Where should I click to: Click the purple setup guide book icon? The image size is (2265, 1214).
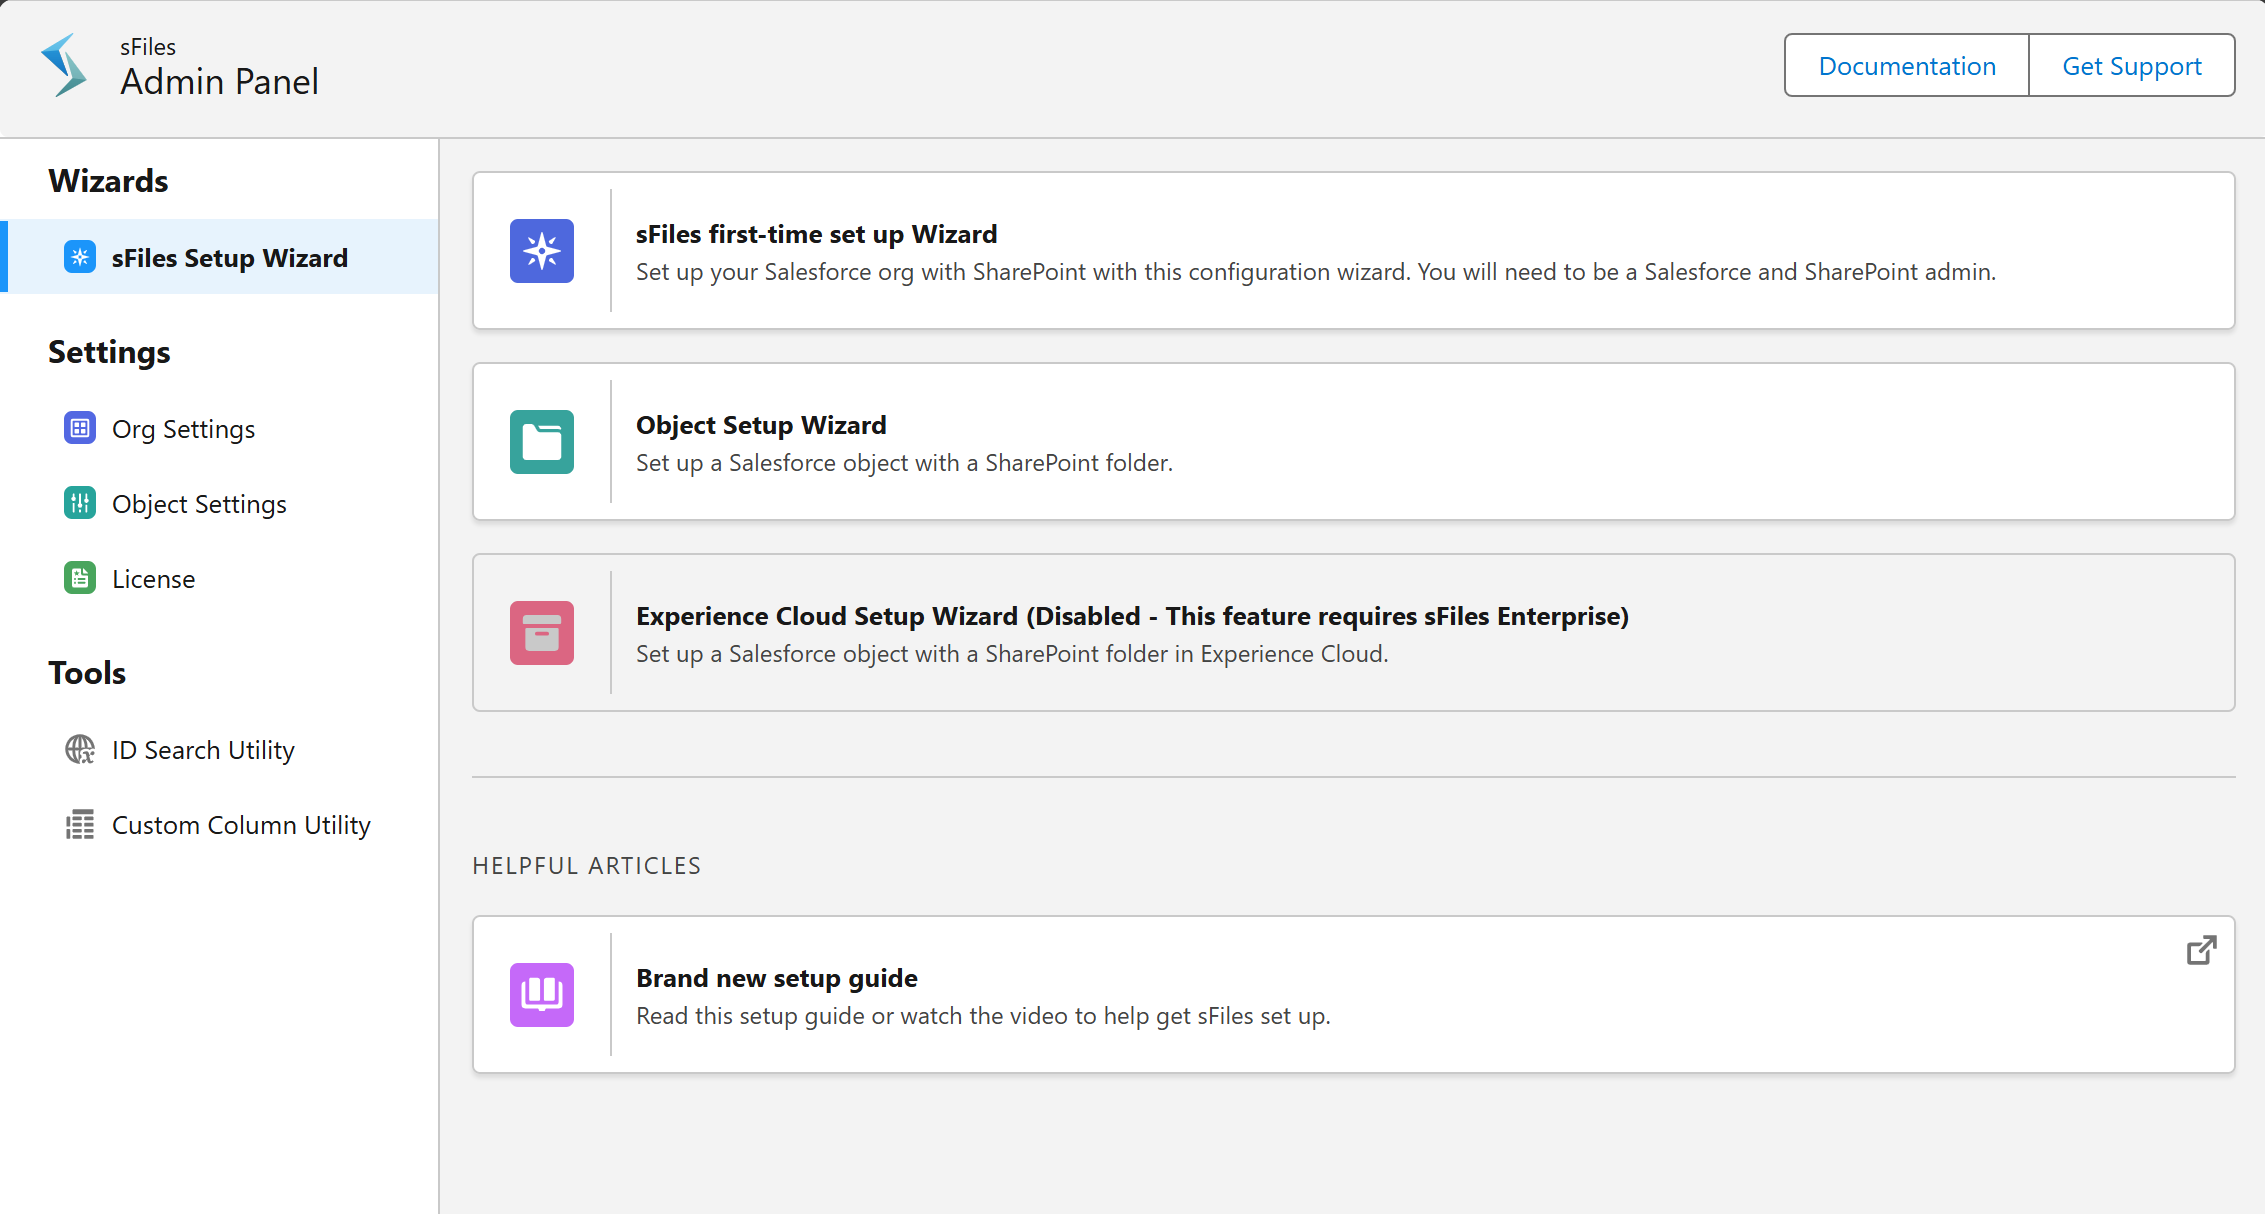point(542,995)
